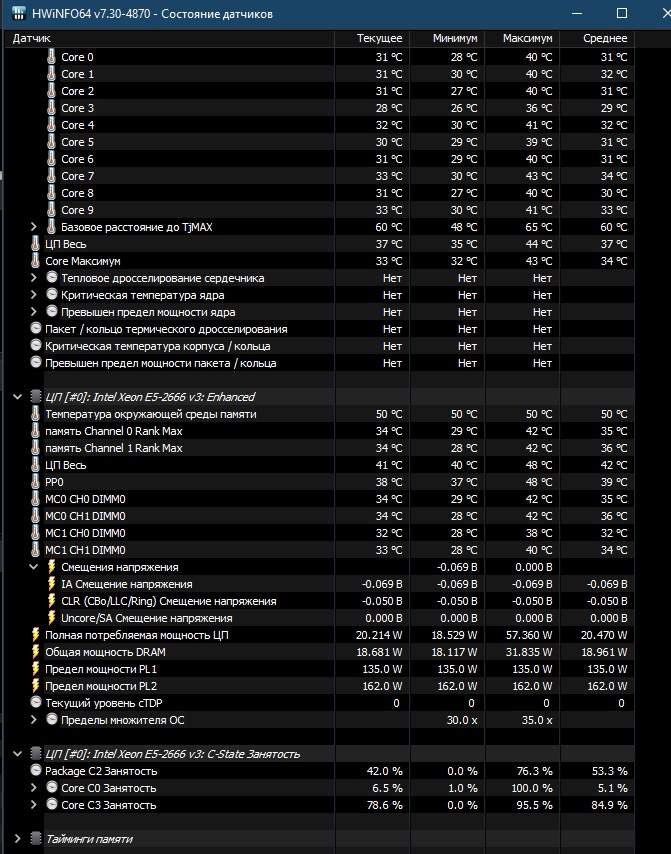Click the Минимум column header
Screen dimensions: 671x854
447,38
